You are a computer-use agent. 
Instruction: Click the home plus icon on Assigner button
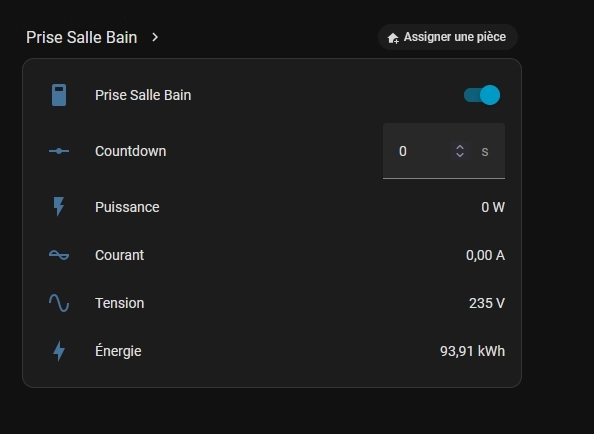393,37
